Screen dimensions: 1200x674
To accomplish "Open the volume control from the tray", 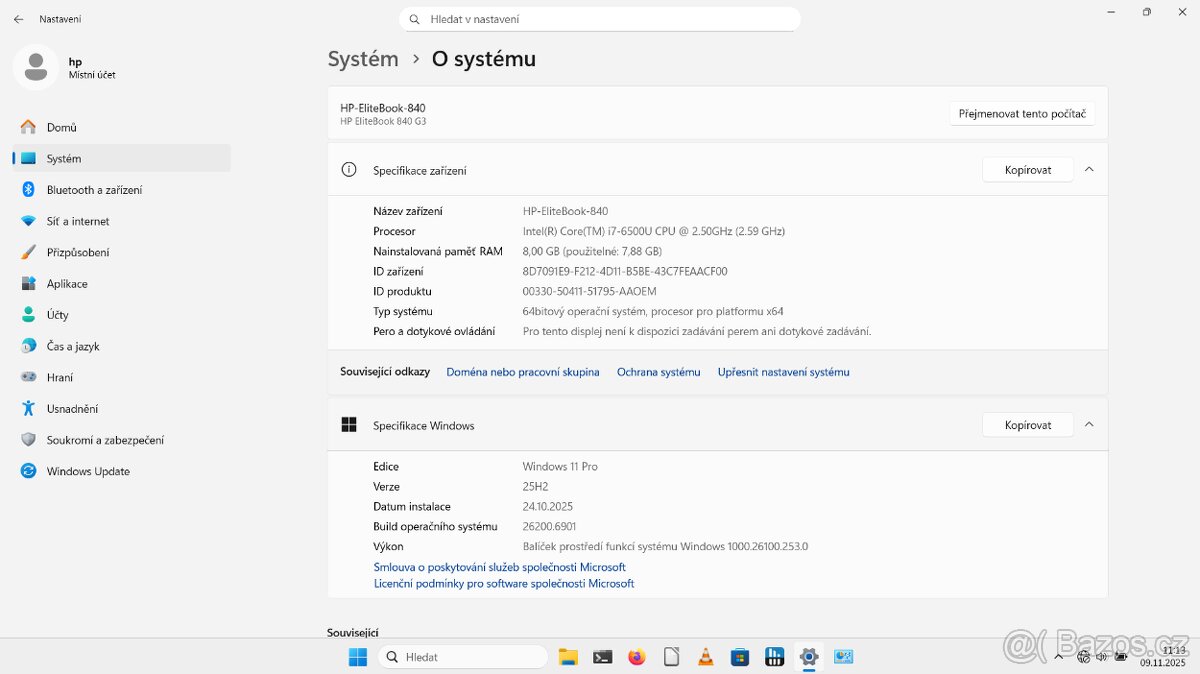I will point(1101,657).
